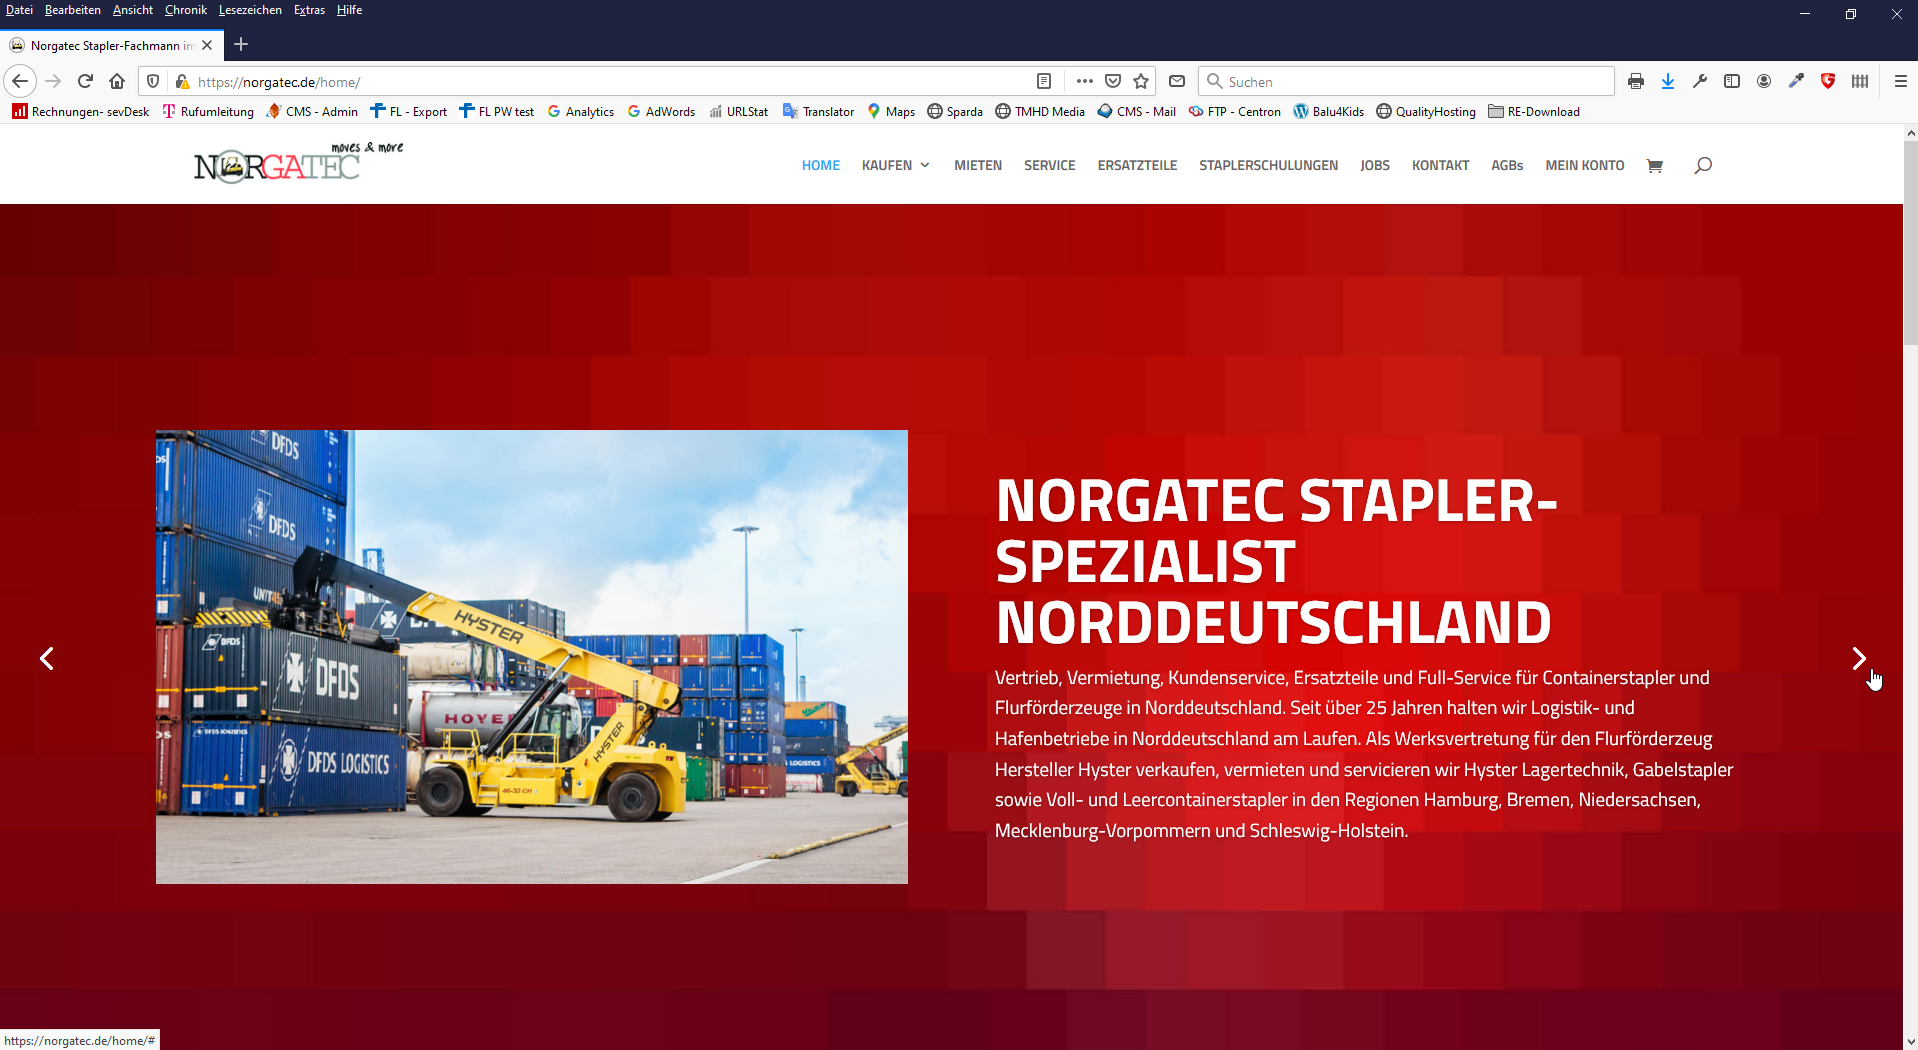The width and height of the screenshot is (1918, 1050).
Task: Save page to Pocket
Action: tap(1113, 81)
